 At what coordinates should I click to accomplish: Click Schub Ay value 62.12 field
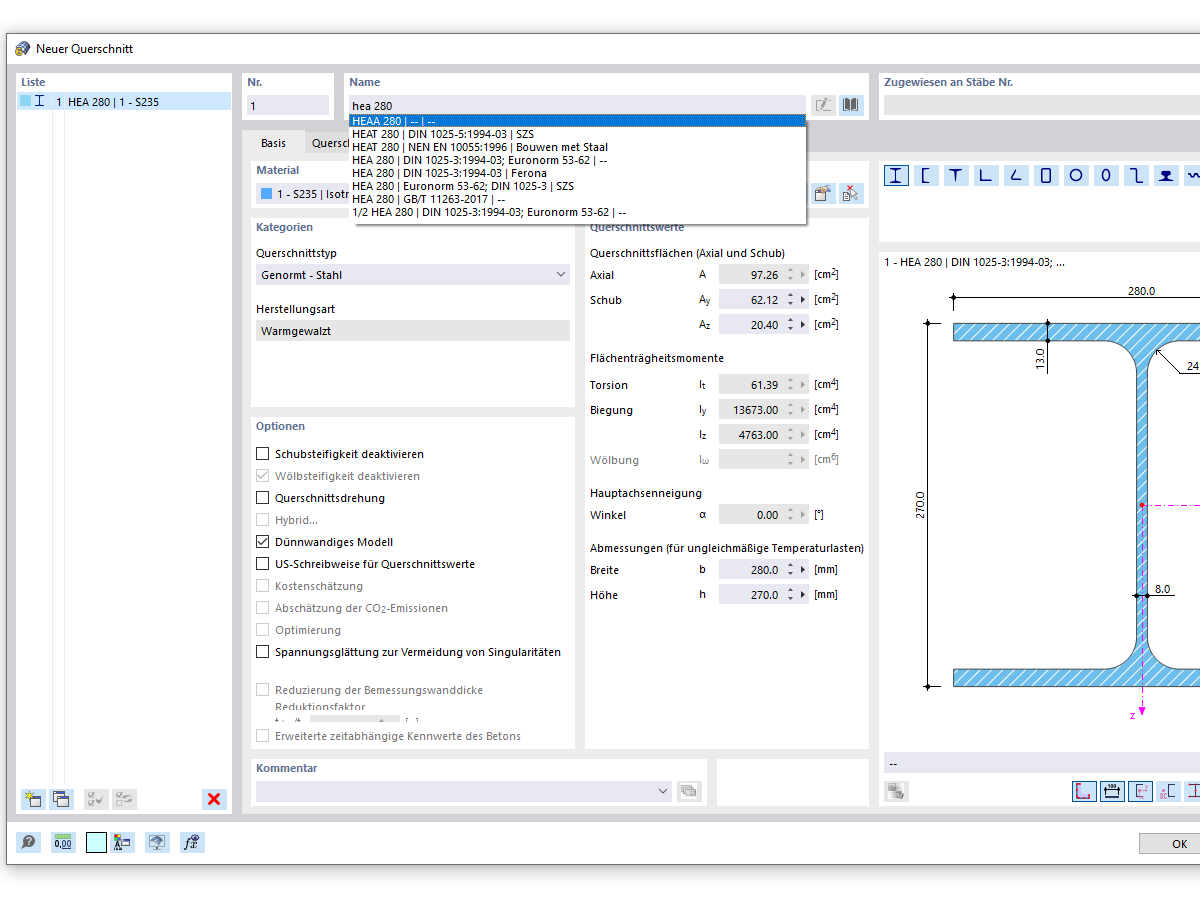[750, 300]
